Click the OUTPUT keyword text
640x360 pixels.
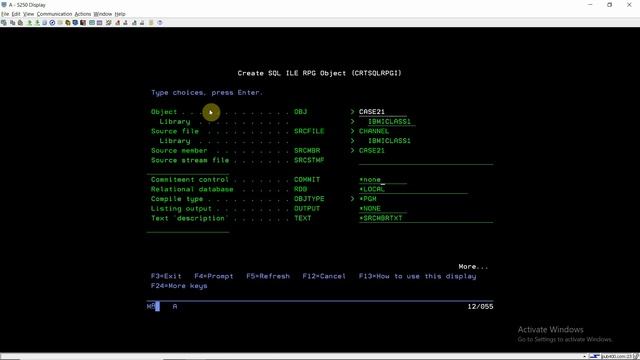[307, 209]
